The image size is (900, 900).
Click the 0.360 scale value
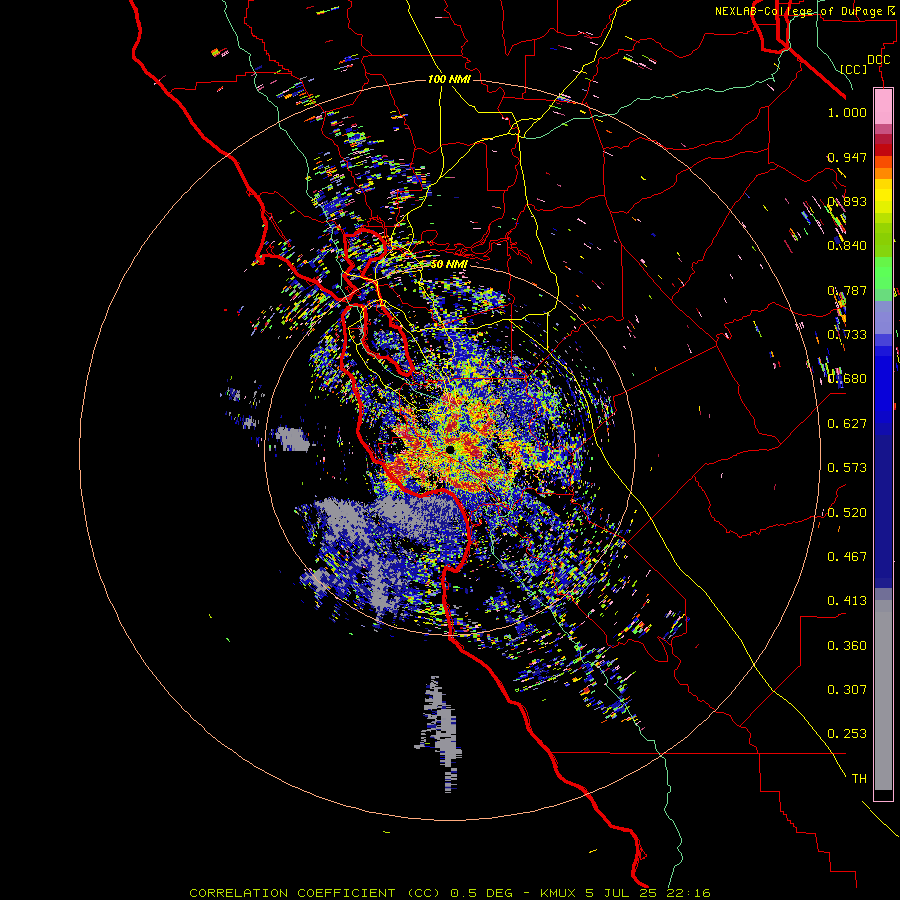click(847, 646)
